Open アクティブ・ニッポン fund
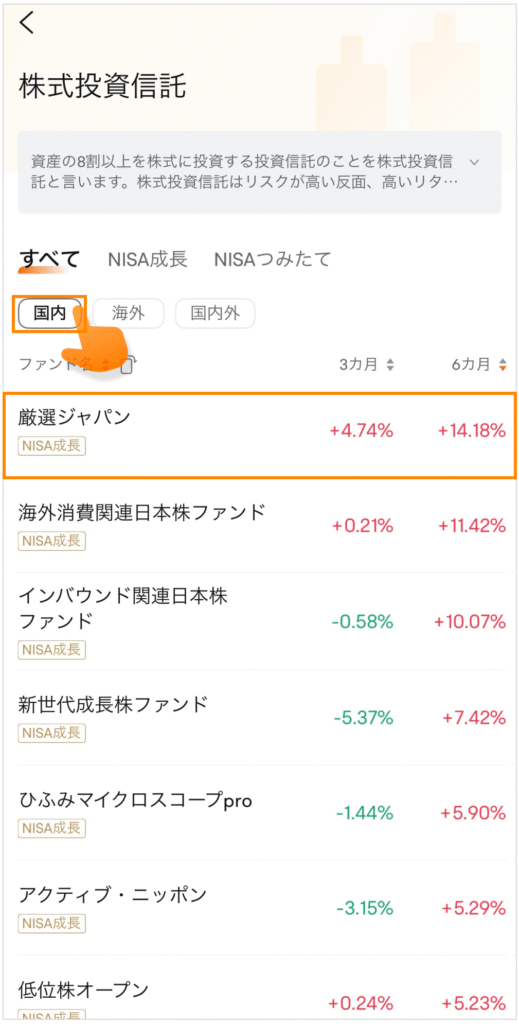 pyautogui.click(x=259, y=908)
